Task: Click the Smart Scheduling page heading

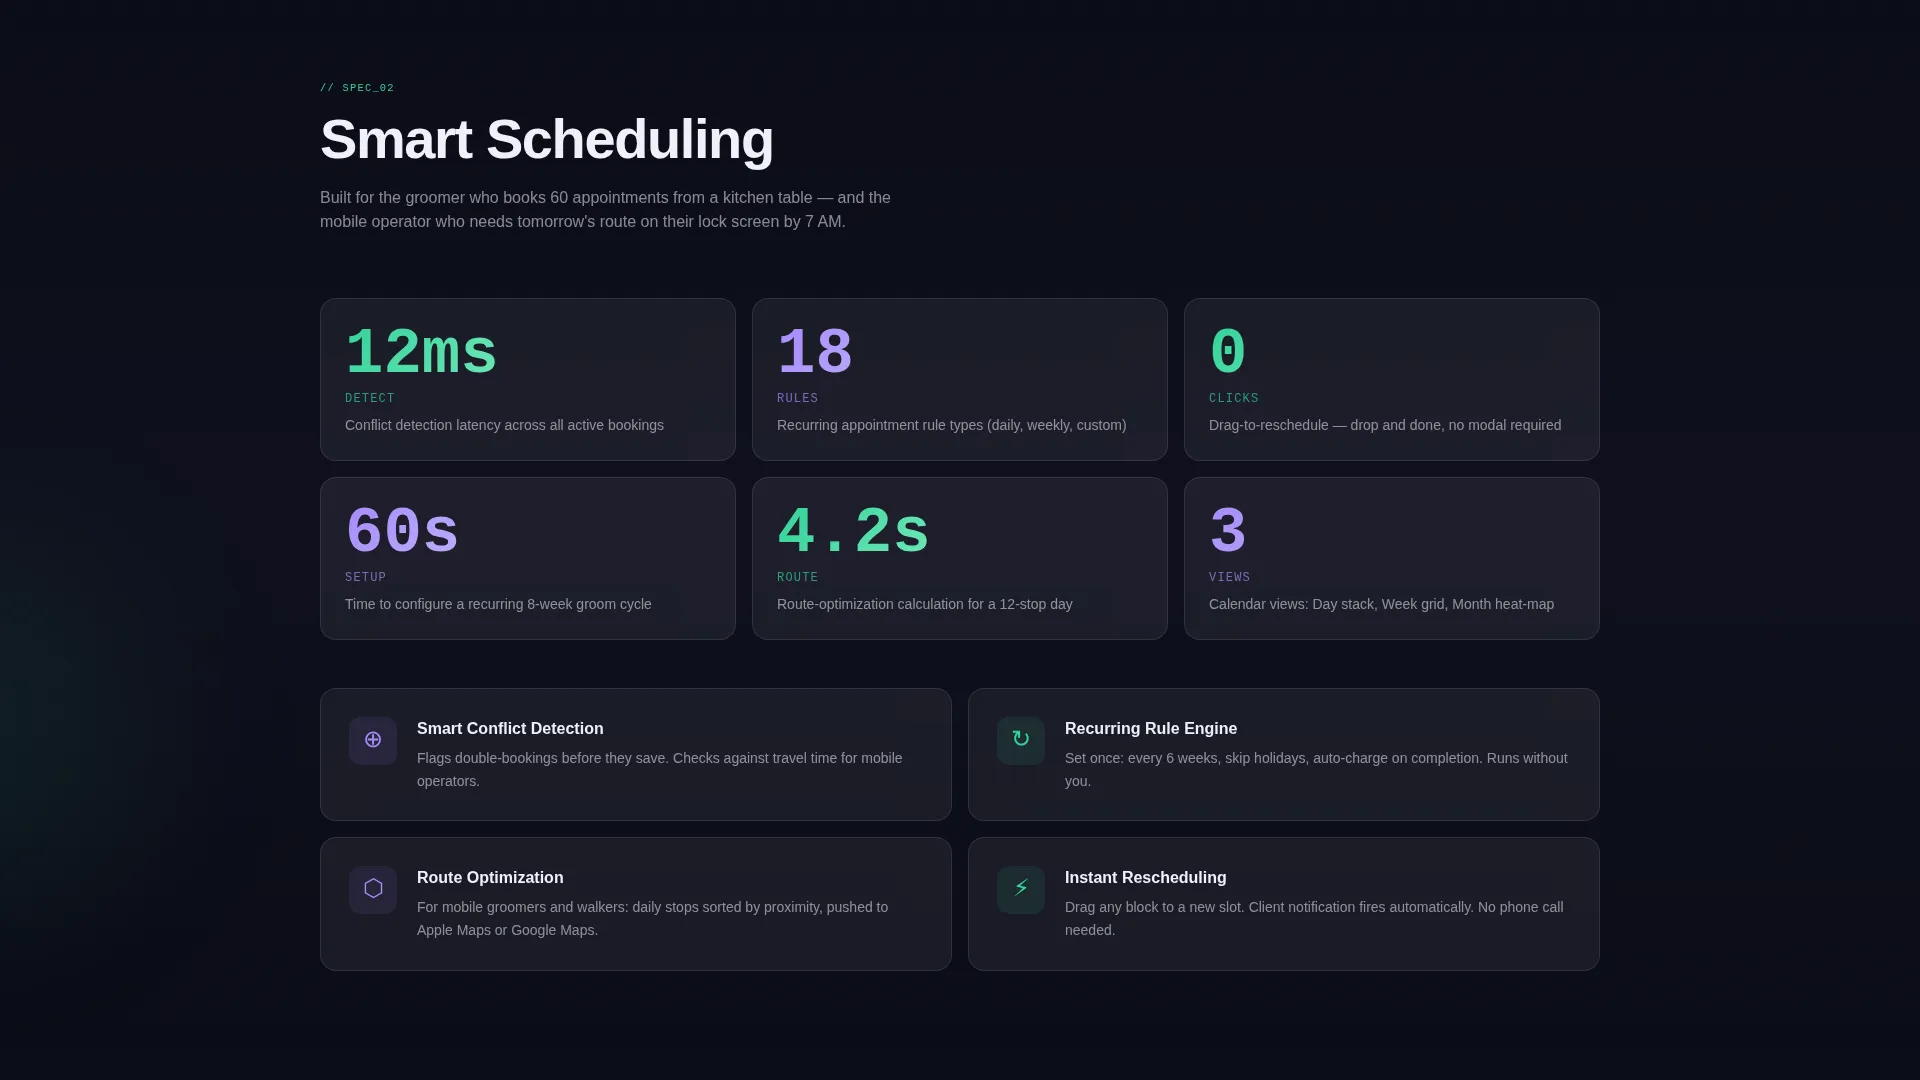Action: 547,139
